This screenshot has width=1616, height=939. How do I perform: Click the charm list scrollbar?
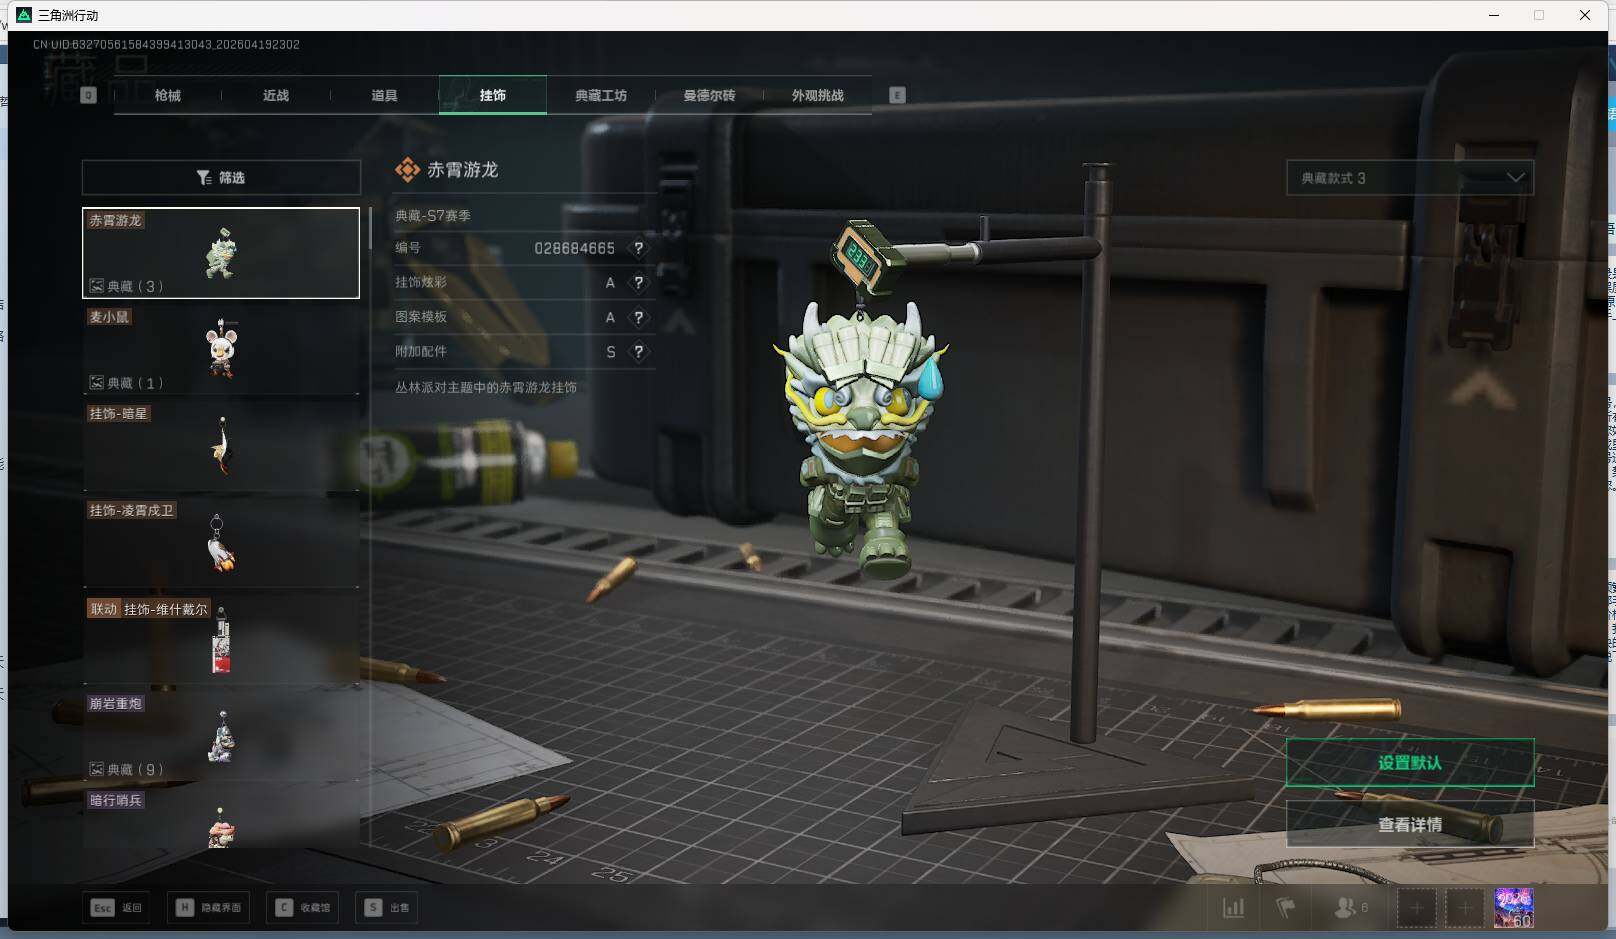pyautogui.click(x=370, y=228)
